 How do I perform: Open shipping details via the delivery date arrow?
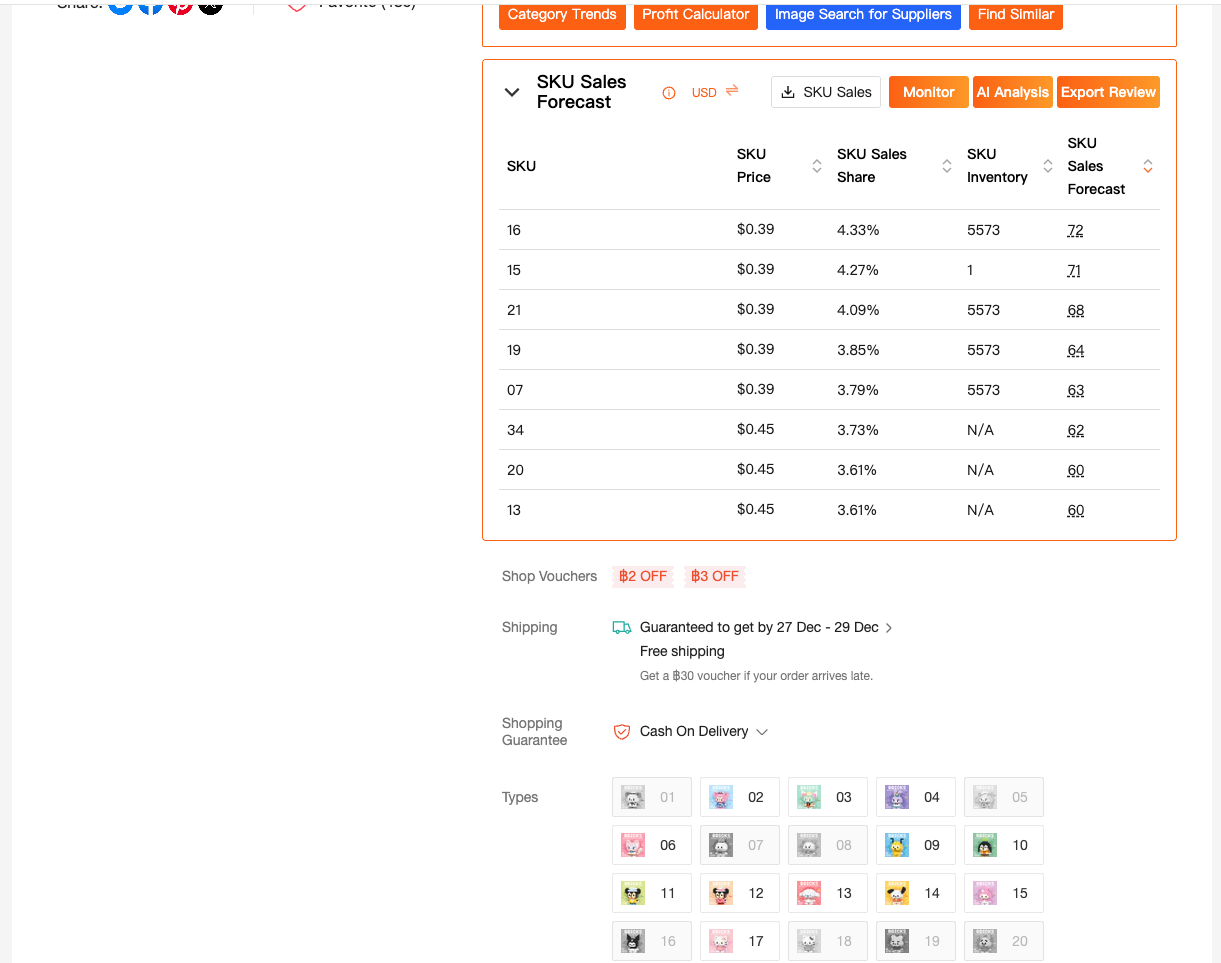tap(889, 628)
